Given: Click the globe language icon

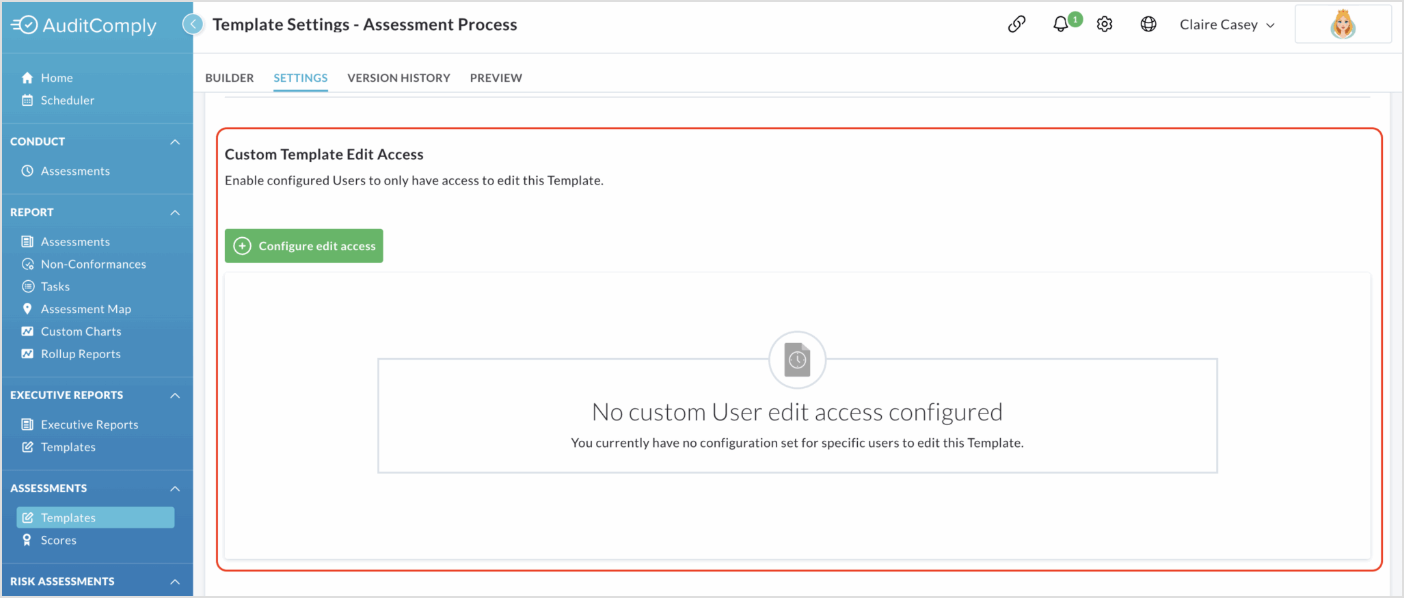Looking at the screenshot, I should pyautogui.click(x=1148, y=25).
